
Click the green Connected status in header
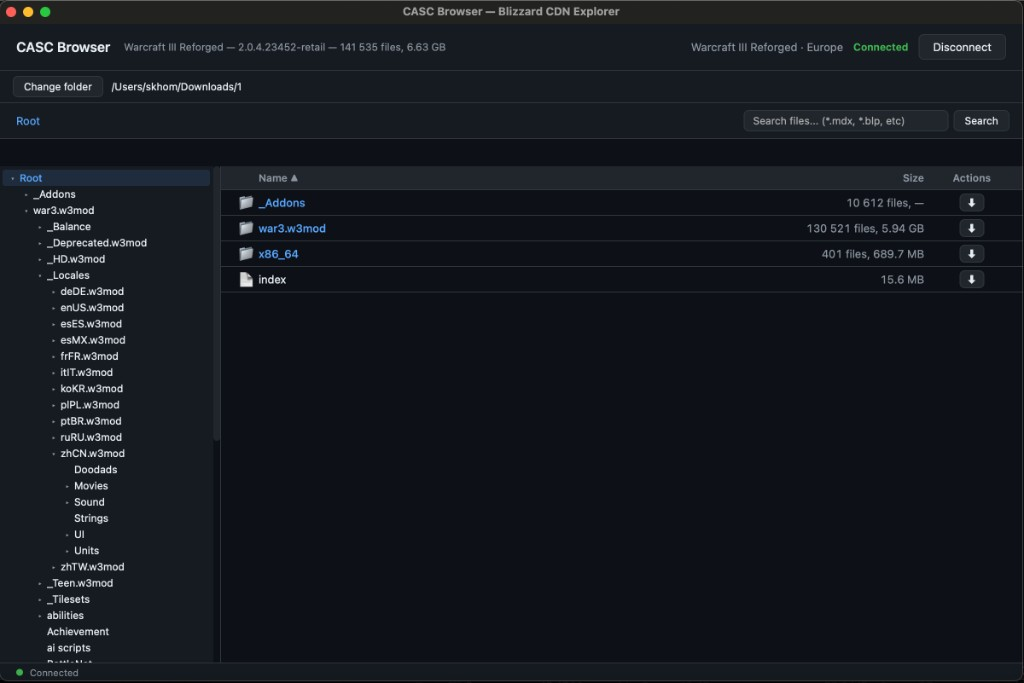tap(880, 47)
